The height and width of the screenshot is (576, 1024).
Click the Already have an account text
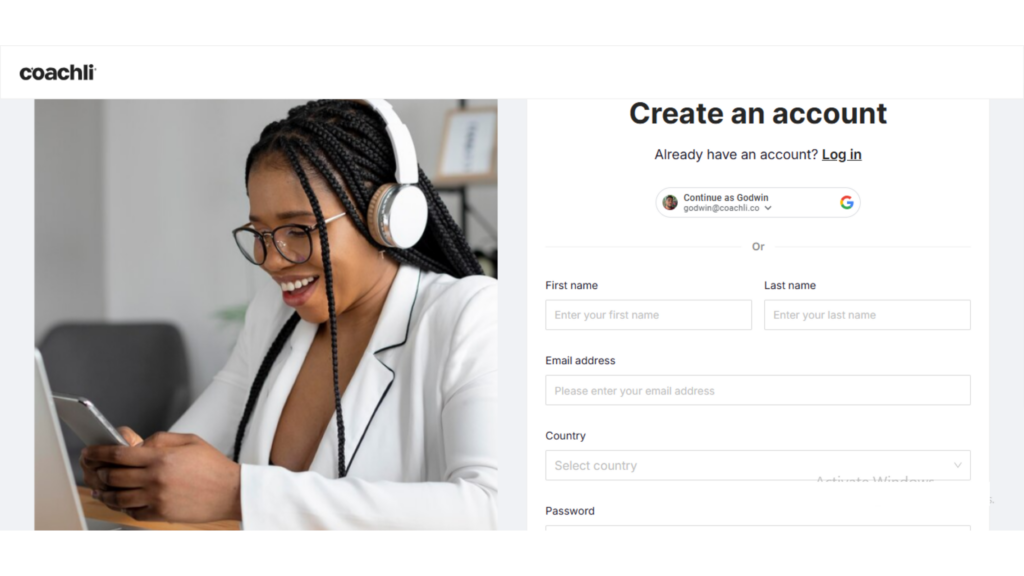pos(736,155)
